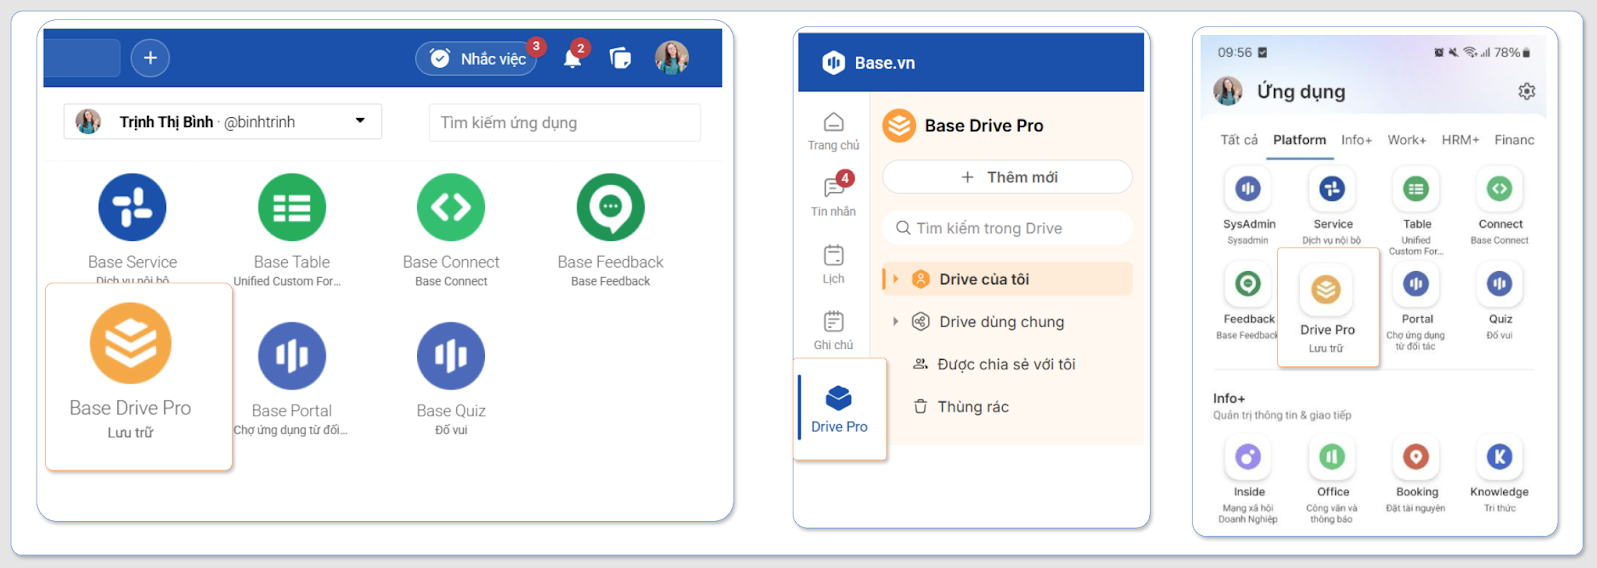Open Base Quiz app icon
Viewport: 1597px width, 568px height.
point(451,356)
